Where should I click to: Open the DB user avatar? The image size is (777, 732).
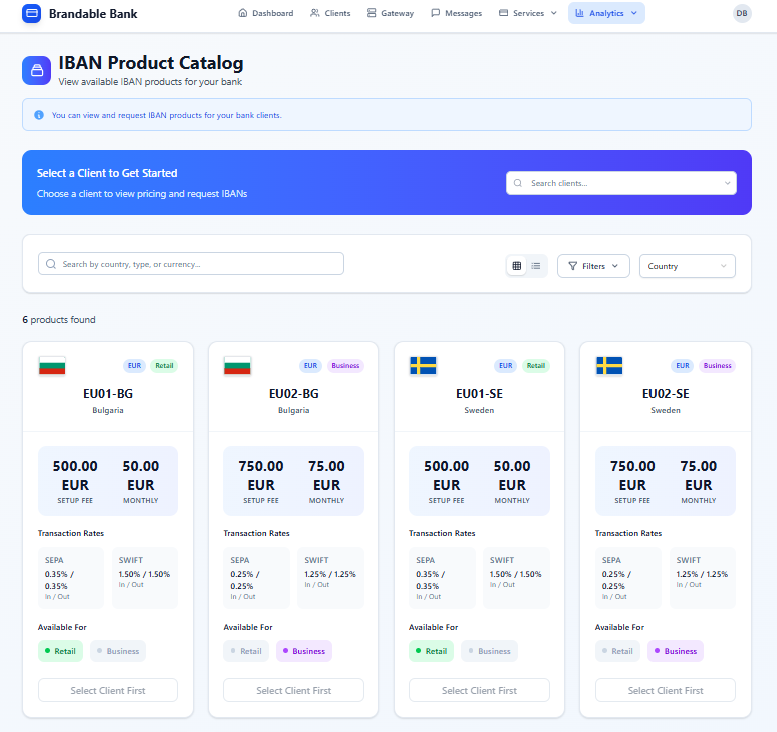741,13
